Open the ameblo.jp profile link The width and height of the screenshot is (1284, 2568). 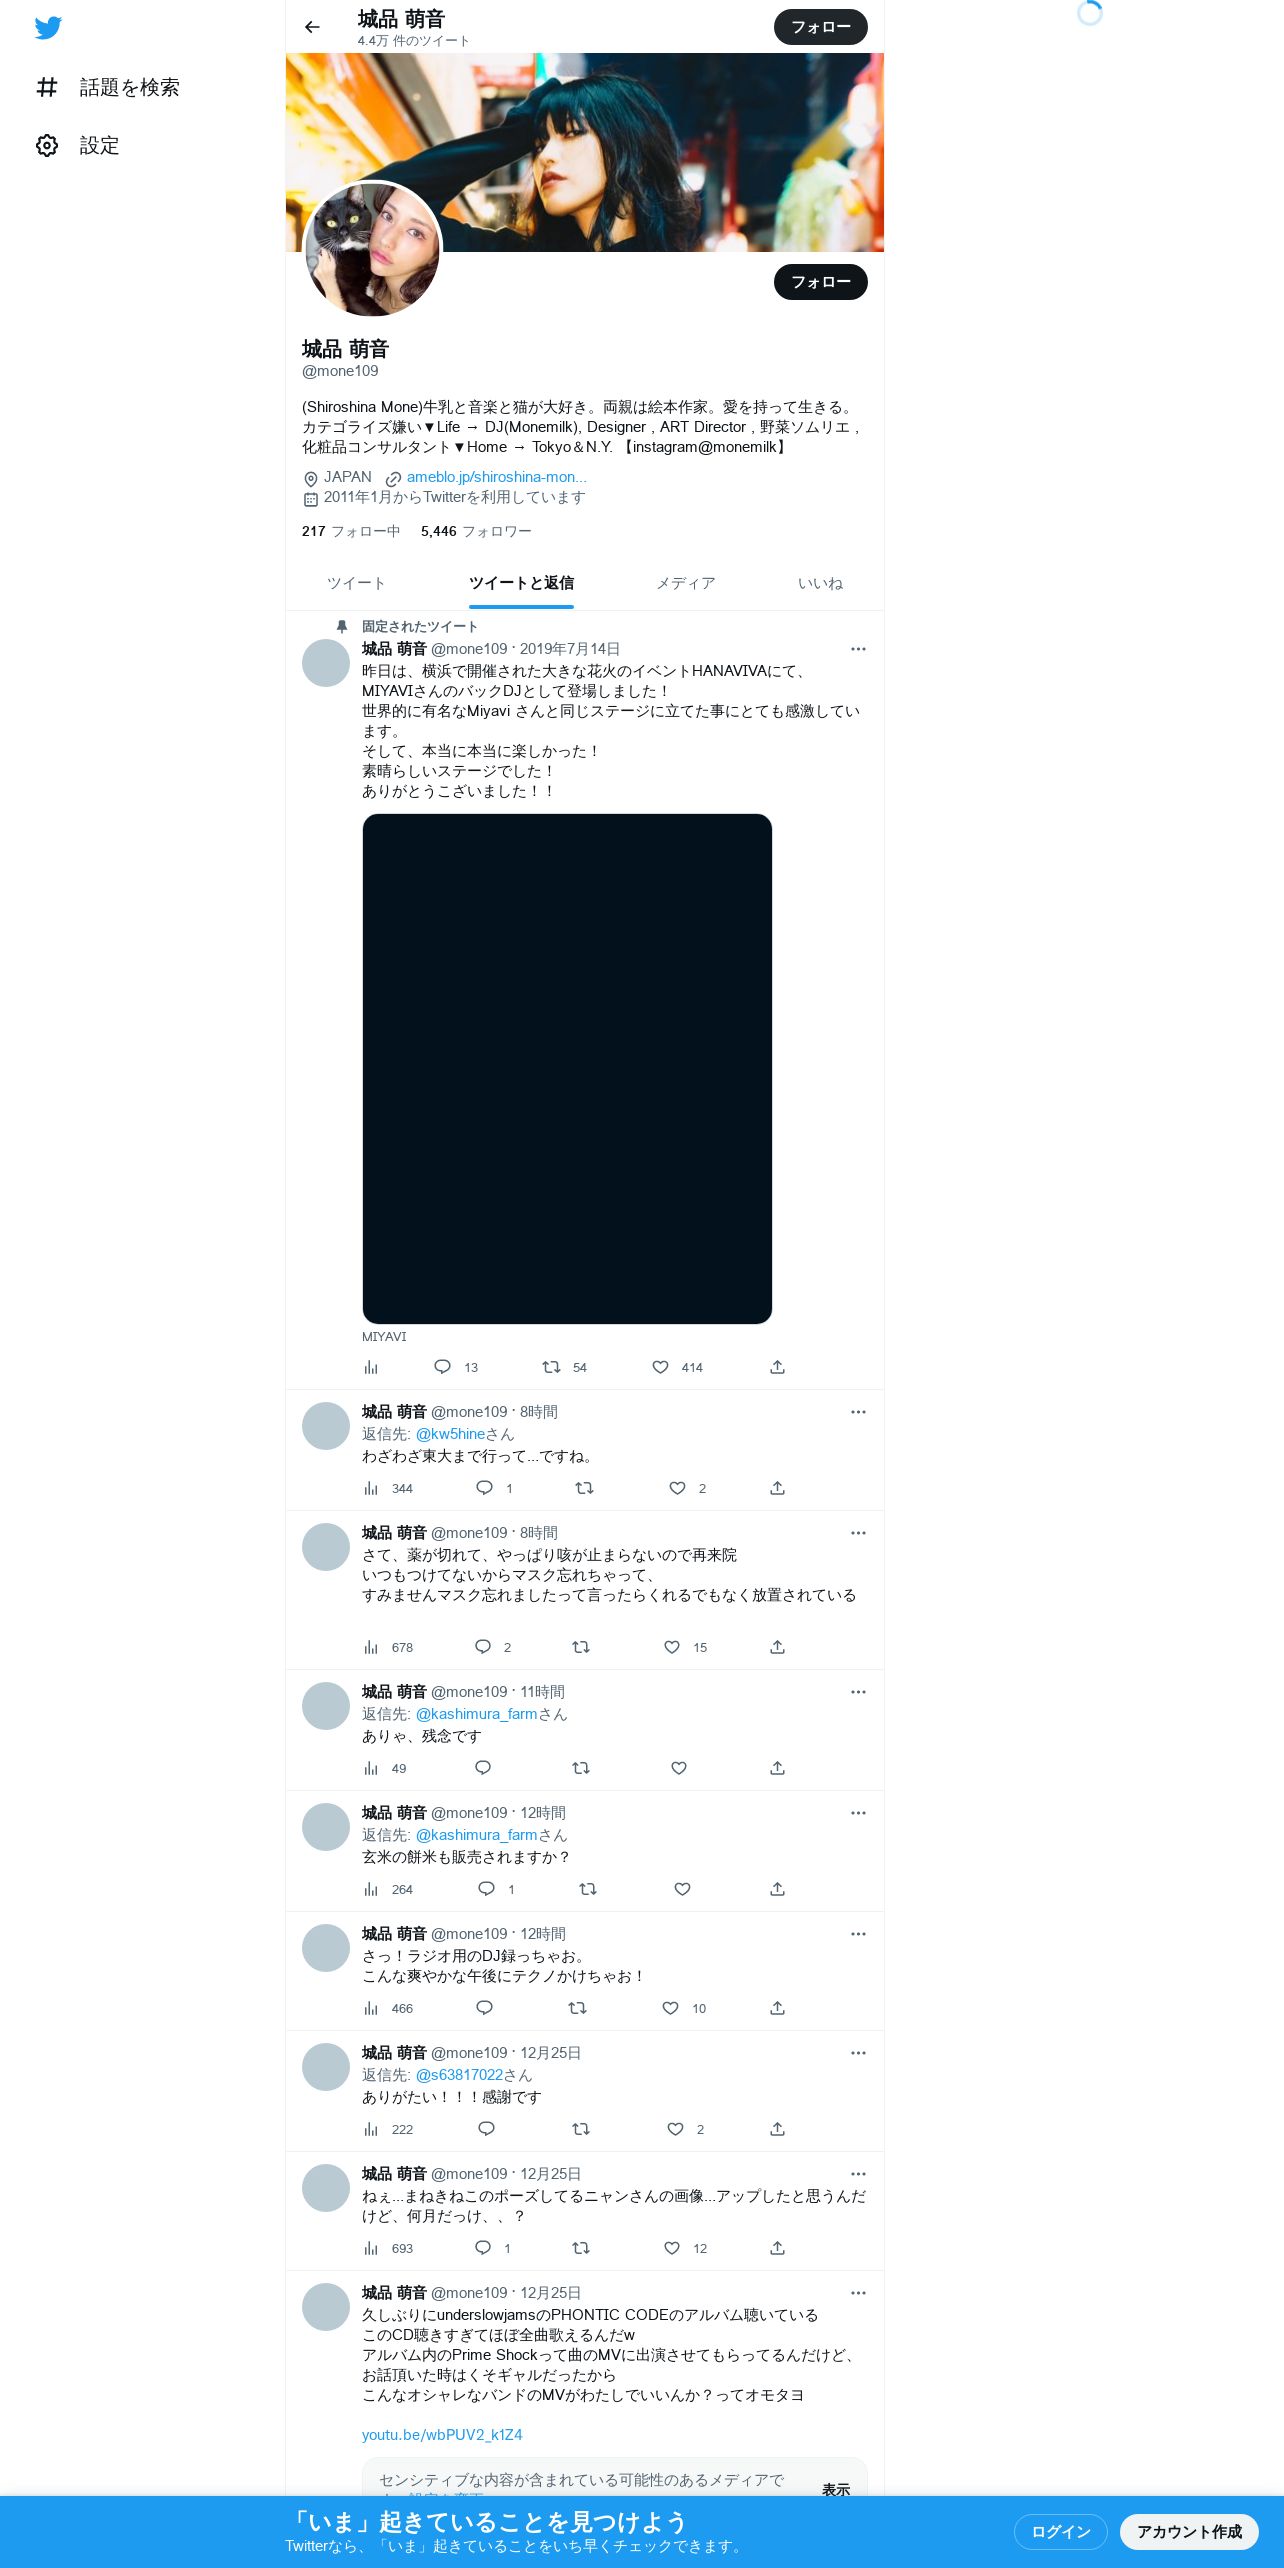(496, 477)
